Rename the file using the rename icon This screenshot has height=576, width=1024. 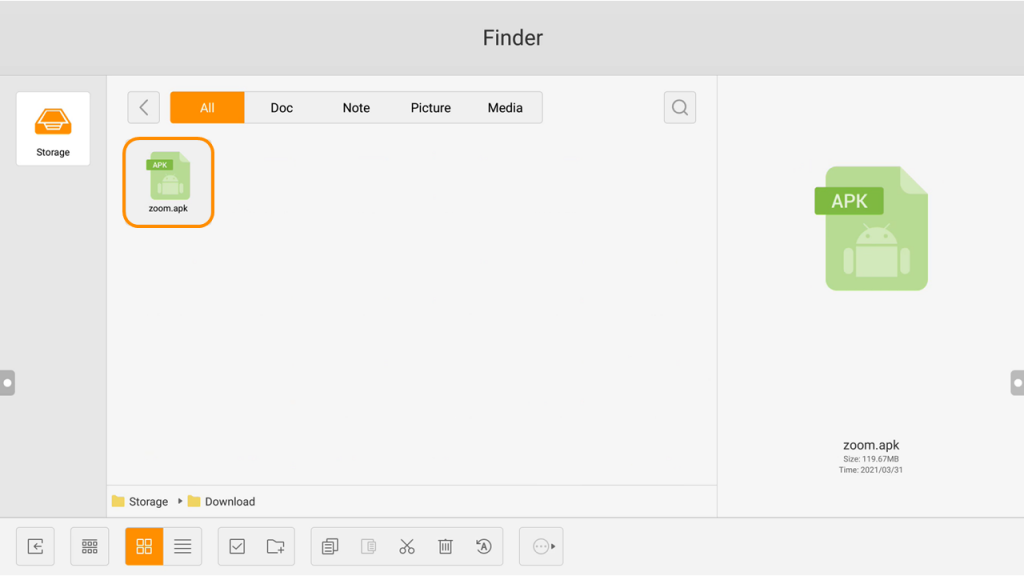[484, 546]
